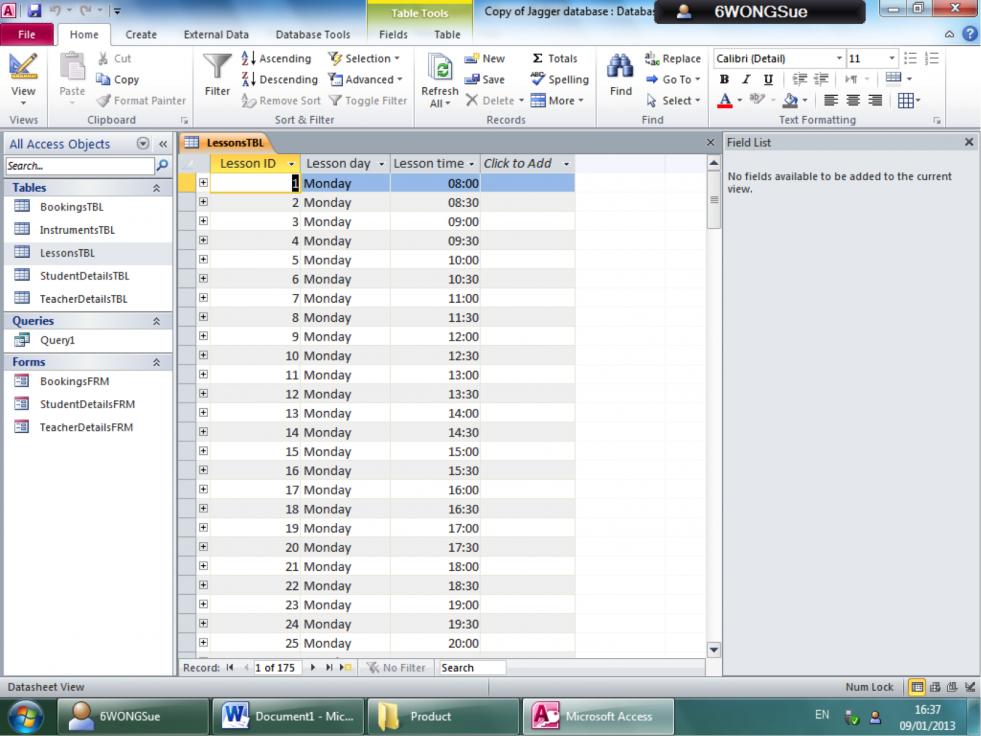This screenshot has width=981, height=736.
Task: Toggle italic text formatting
Action: coord(745,79)
